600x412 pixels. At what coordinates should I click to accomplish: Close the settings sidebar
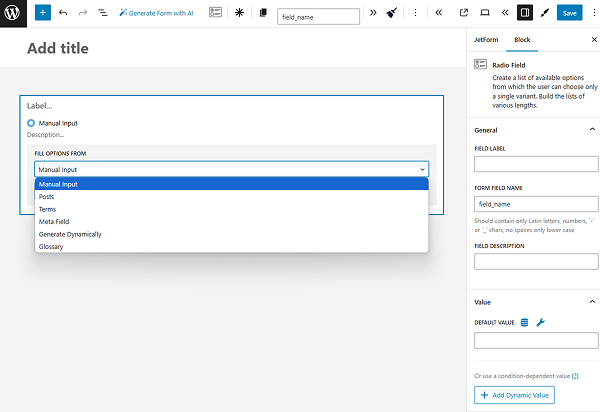tap(594, 39)
